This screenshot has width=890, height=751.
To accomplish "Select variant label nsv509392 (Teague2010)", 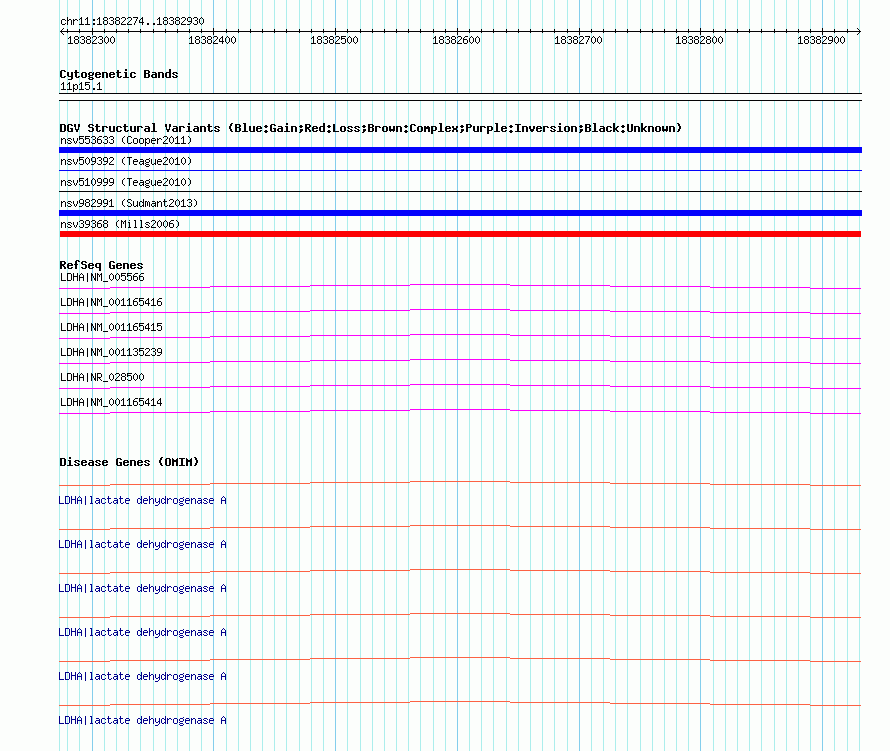I will pyautogui.click(x=126, y=161).
